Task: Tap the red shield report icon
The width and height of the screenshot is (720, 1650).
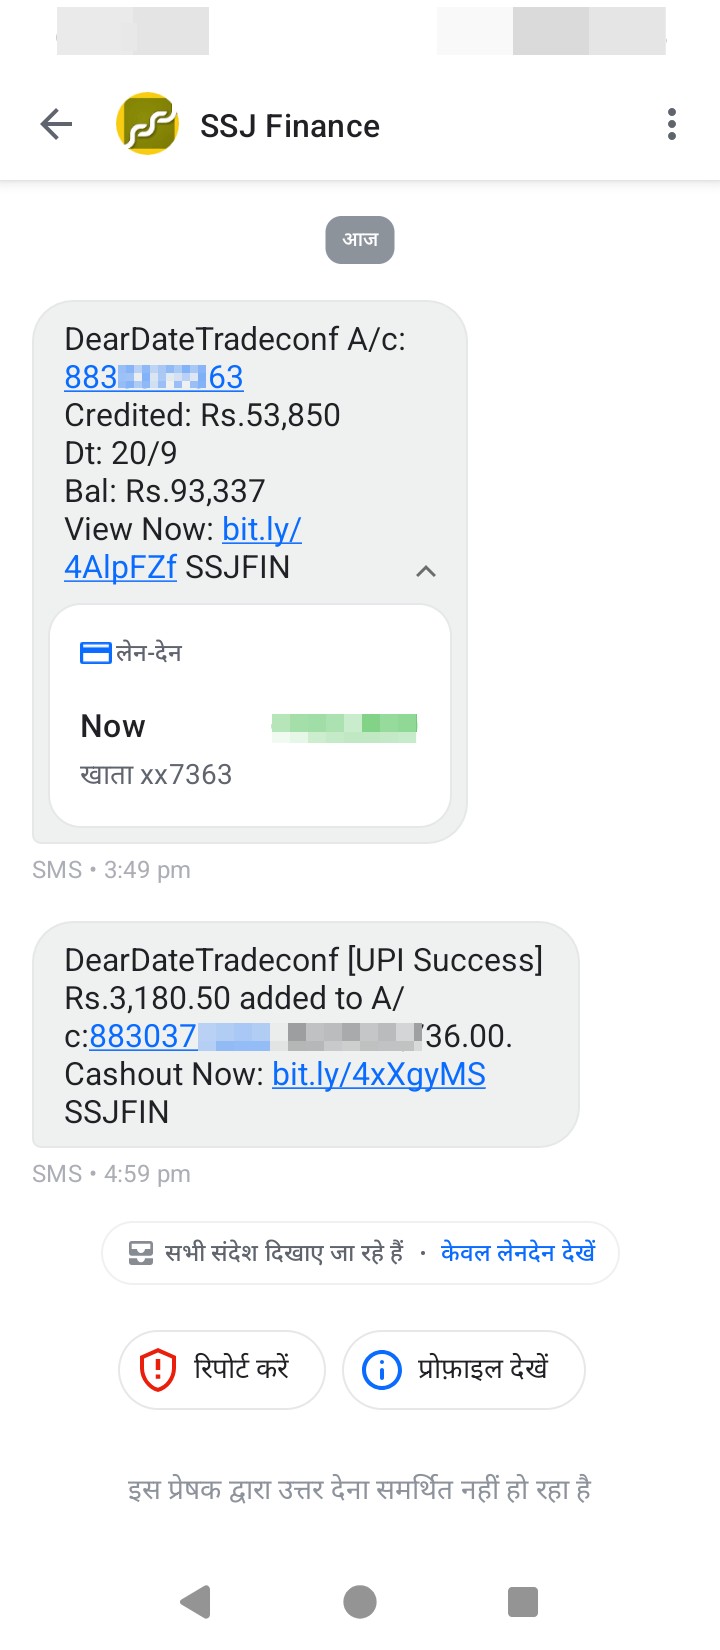Action: point(157,1369)
